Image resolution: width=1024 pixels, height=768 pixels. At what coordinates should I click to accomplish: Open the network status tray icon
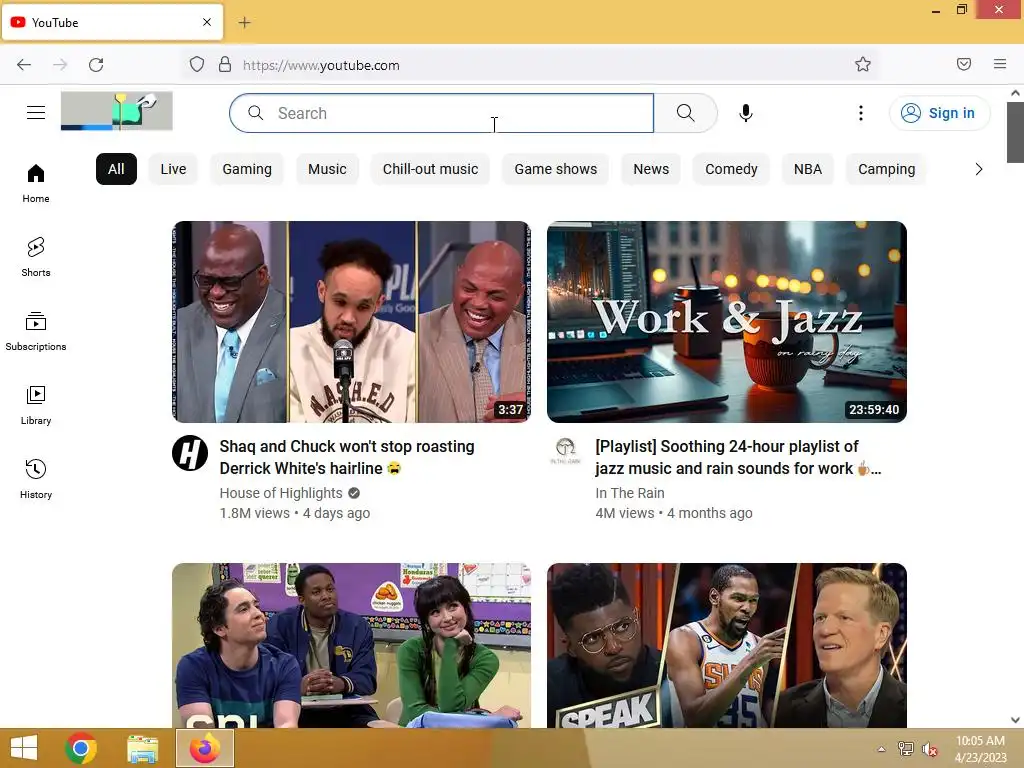click(x=905, y=749)
